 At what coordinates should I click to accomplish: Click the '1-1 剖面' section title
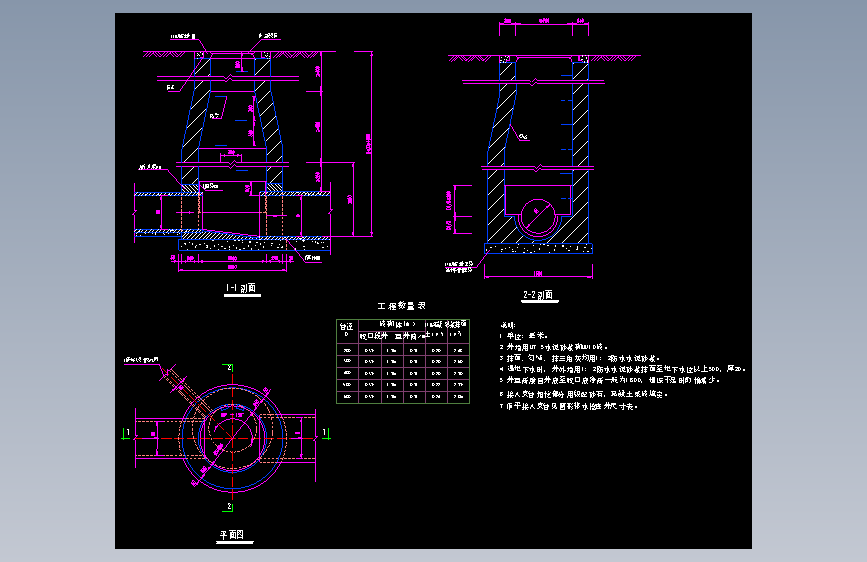(241, 288)
